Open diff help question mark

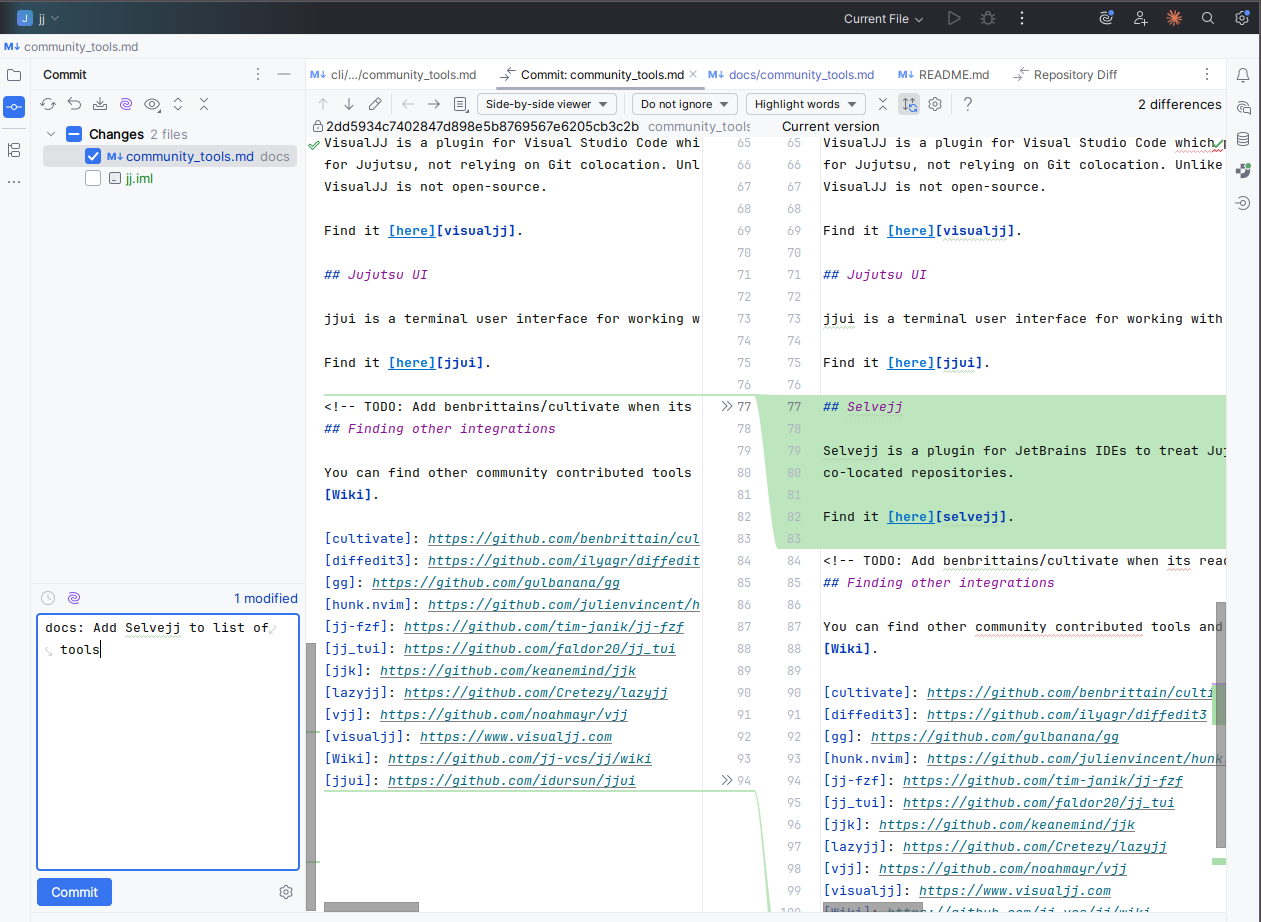[968, 104]
